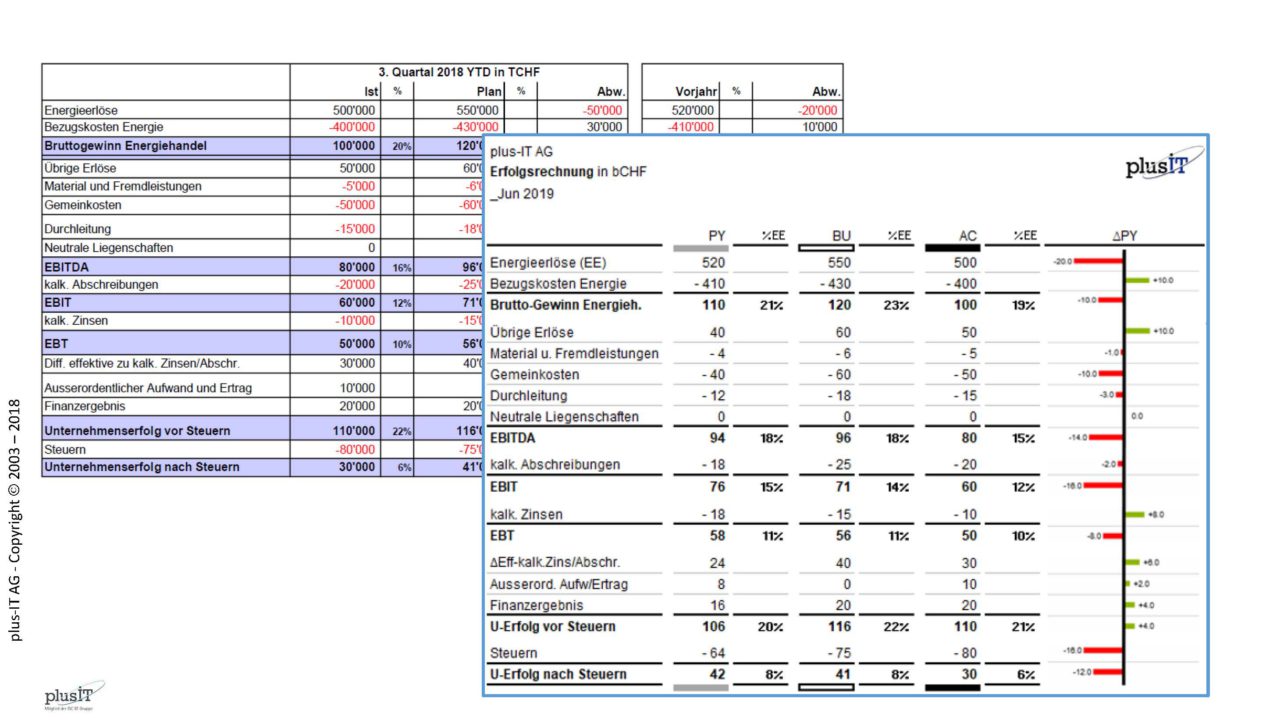
Task: Click the 'BU' column header in the front report
Action: [841, 236]
